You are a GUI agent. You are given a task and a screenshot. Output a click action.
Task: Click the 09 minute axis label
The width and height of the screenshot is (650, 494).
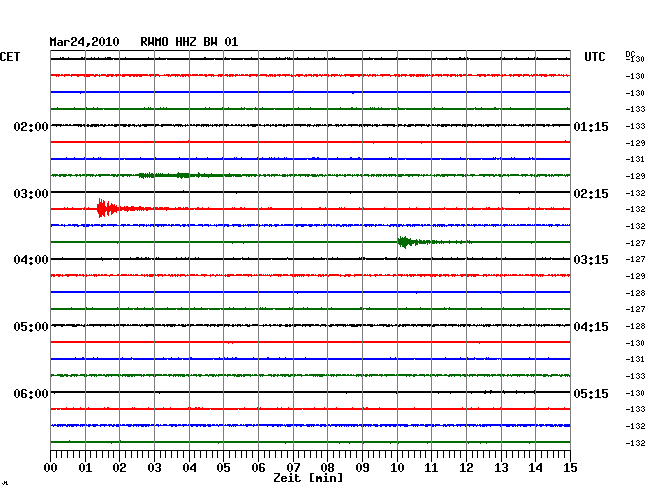click(x=362, y=467)
